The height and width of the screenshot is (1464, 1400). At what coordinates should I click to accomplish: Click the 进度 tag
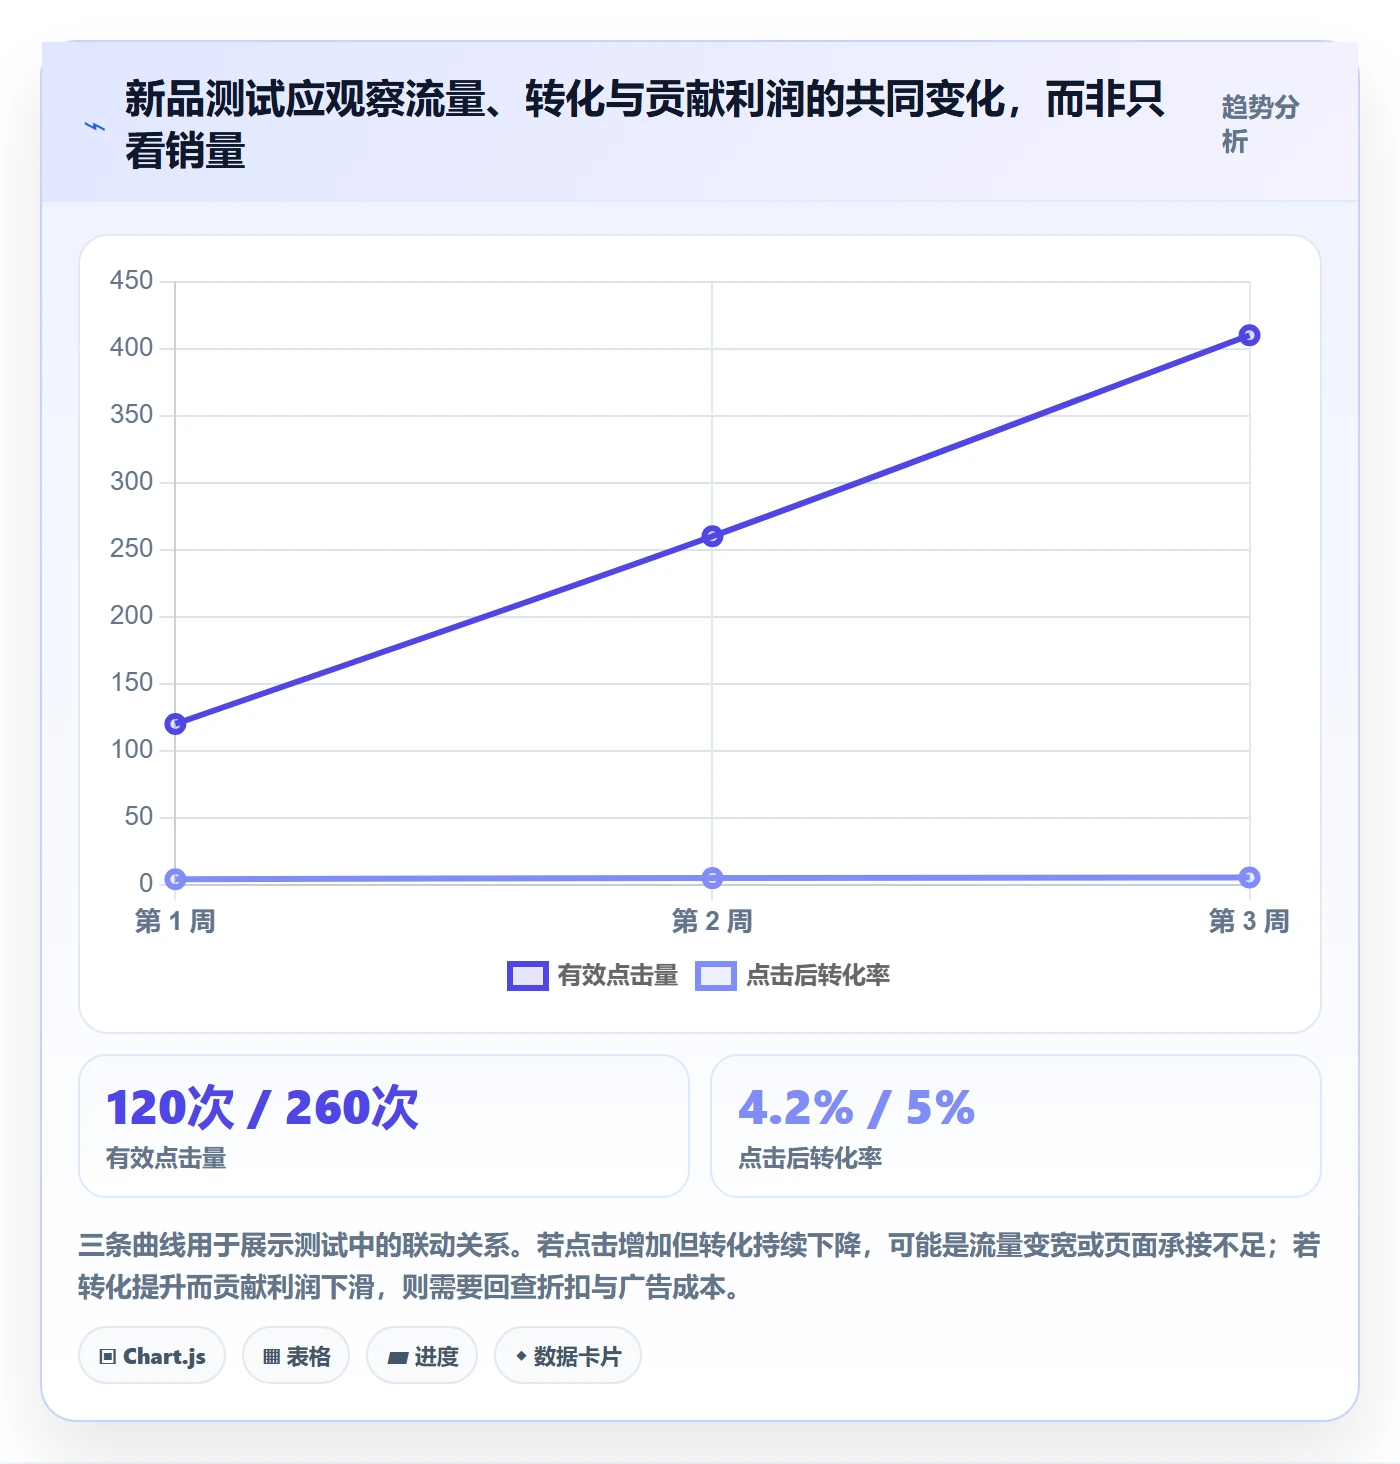click(422, 1356)
